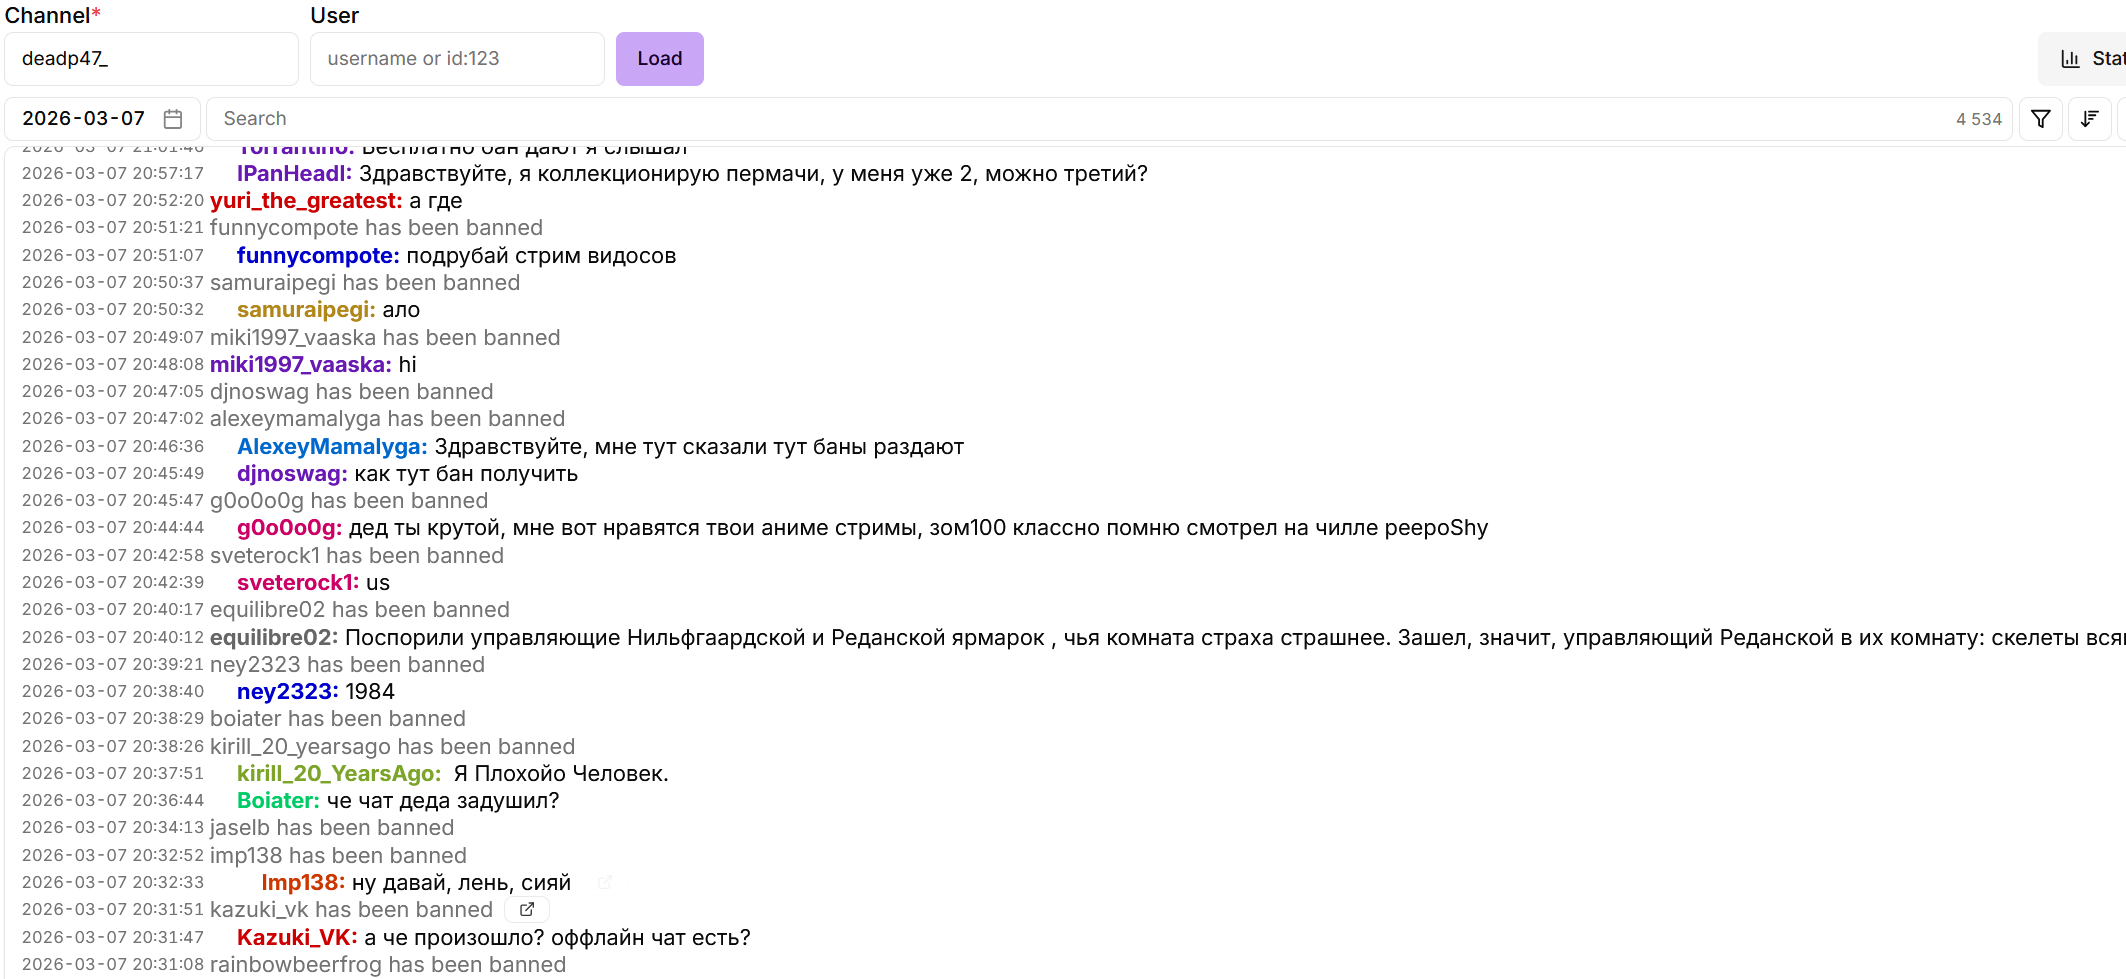This screenshot has width=2126, height=979.
Task: Click the Kazuki_VK username
Action: click(297, 938)
